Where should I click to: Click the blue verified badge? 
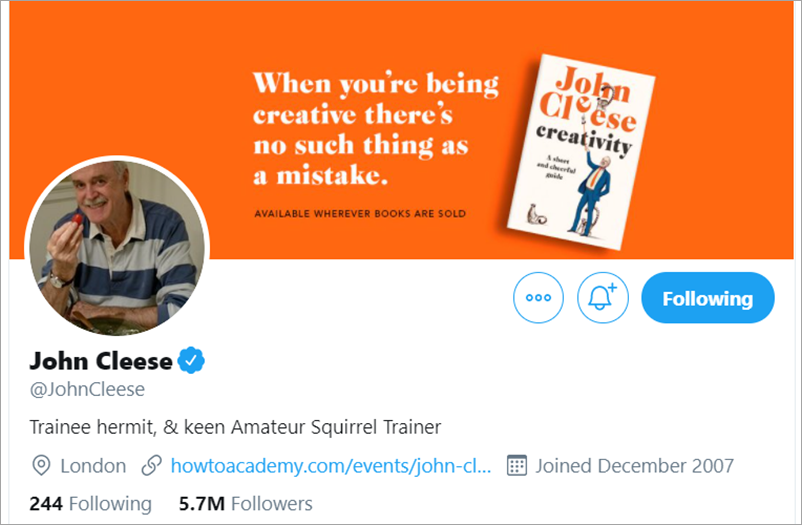[192, 360]
